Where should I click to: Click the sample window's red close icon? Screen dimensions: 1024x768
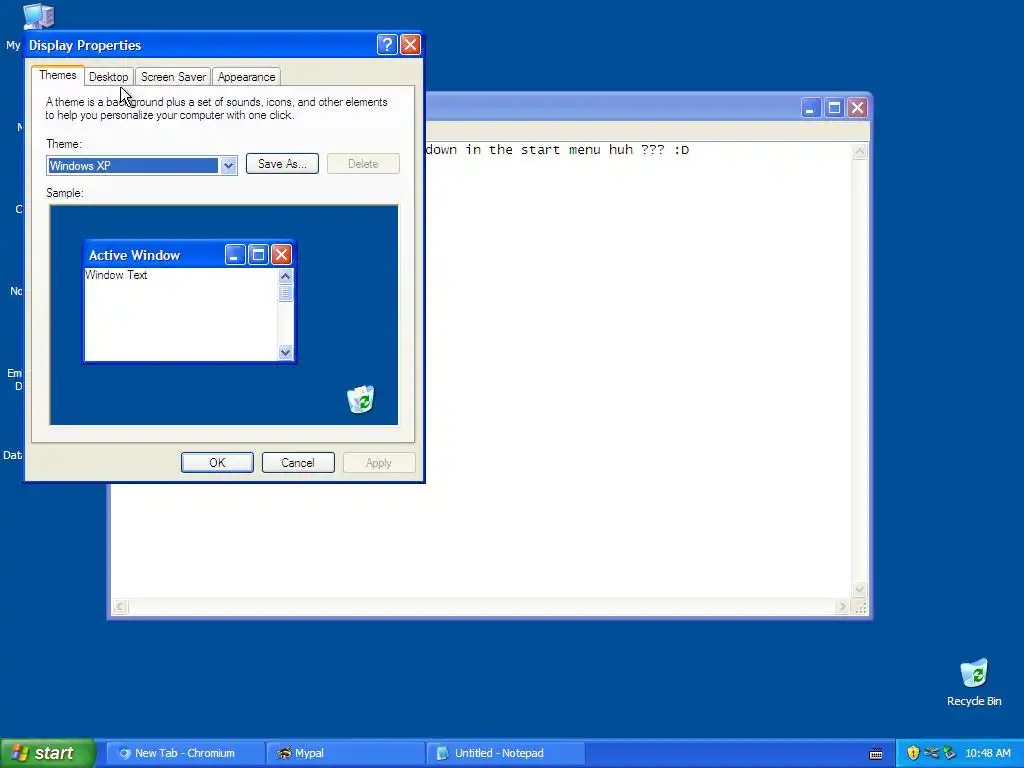click(x=281, y=255)
